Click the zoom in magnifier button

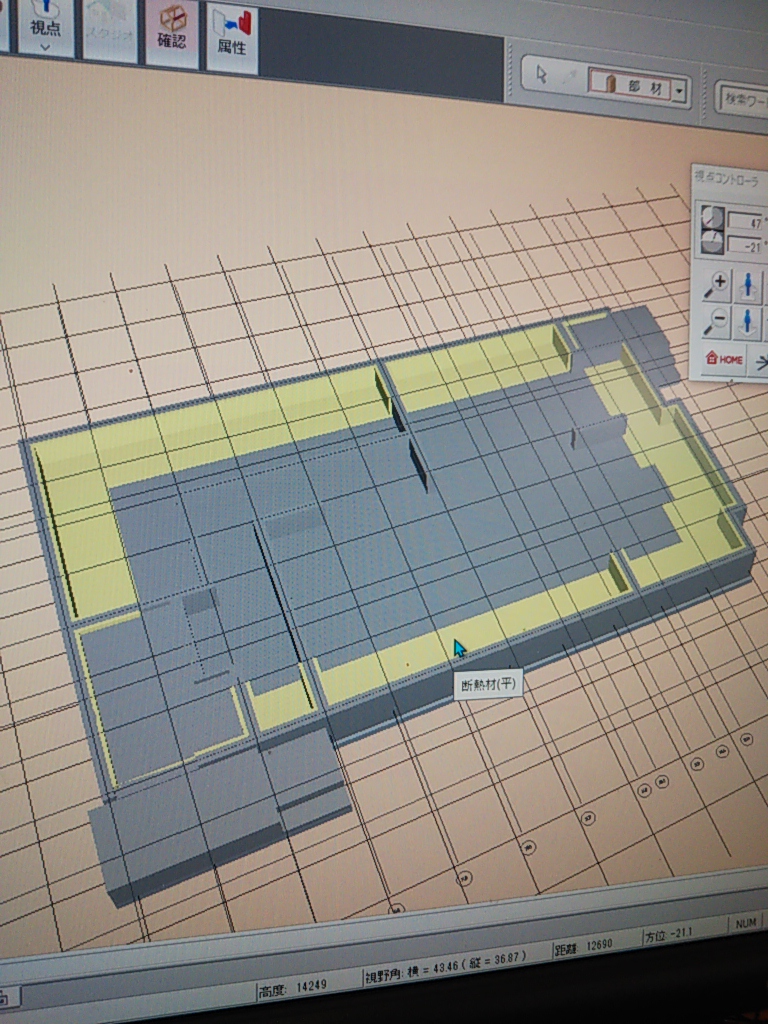tap(717, 286)
